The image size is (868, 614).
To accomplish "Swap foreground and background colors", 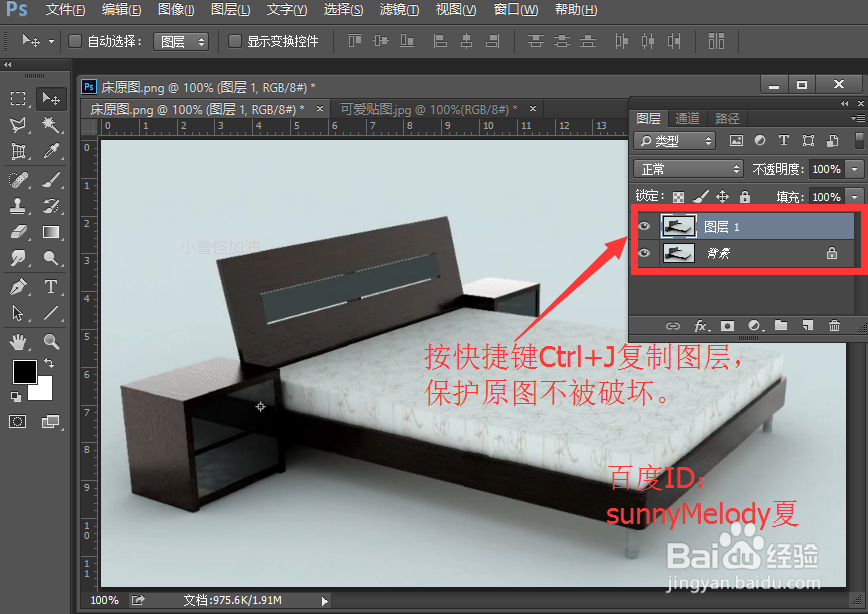I will 49,363.
